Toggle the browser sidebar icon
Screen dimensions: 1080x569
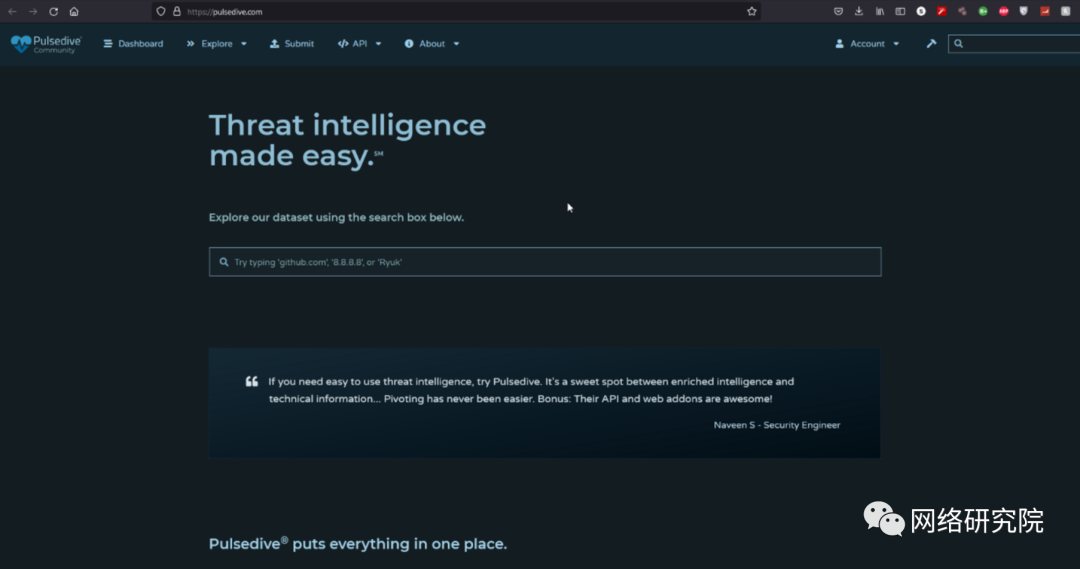pyautogui.click(x=900, y=12)
